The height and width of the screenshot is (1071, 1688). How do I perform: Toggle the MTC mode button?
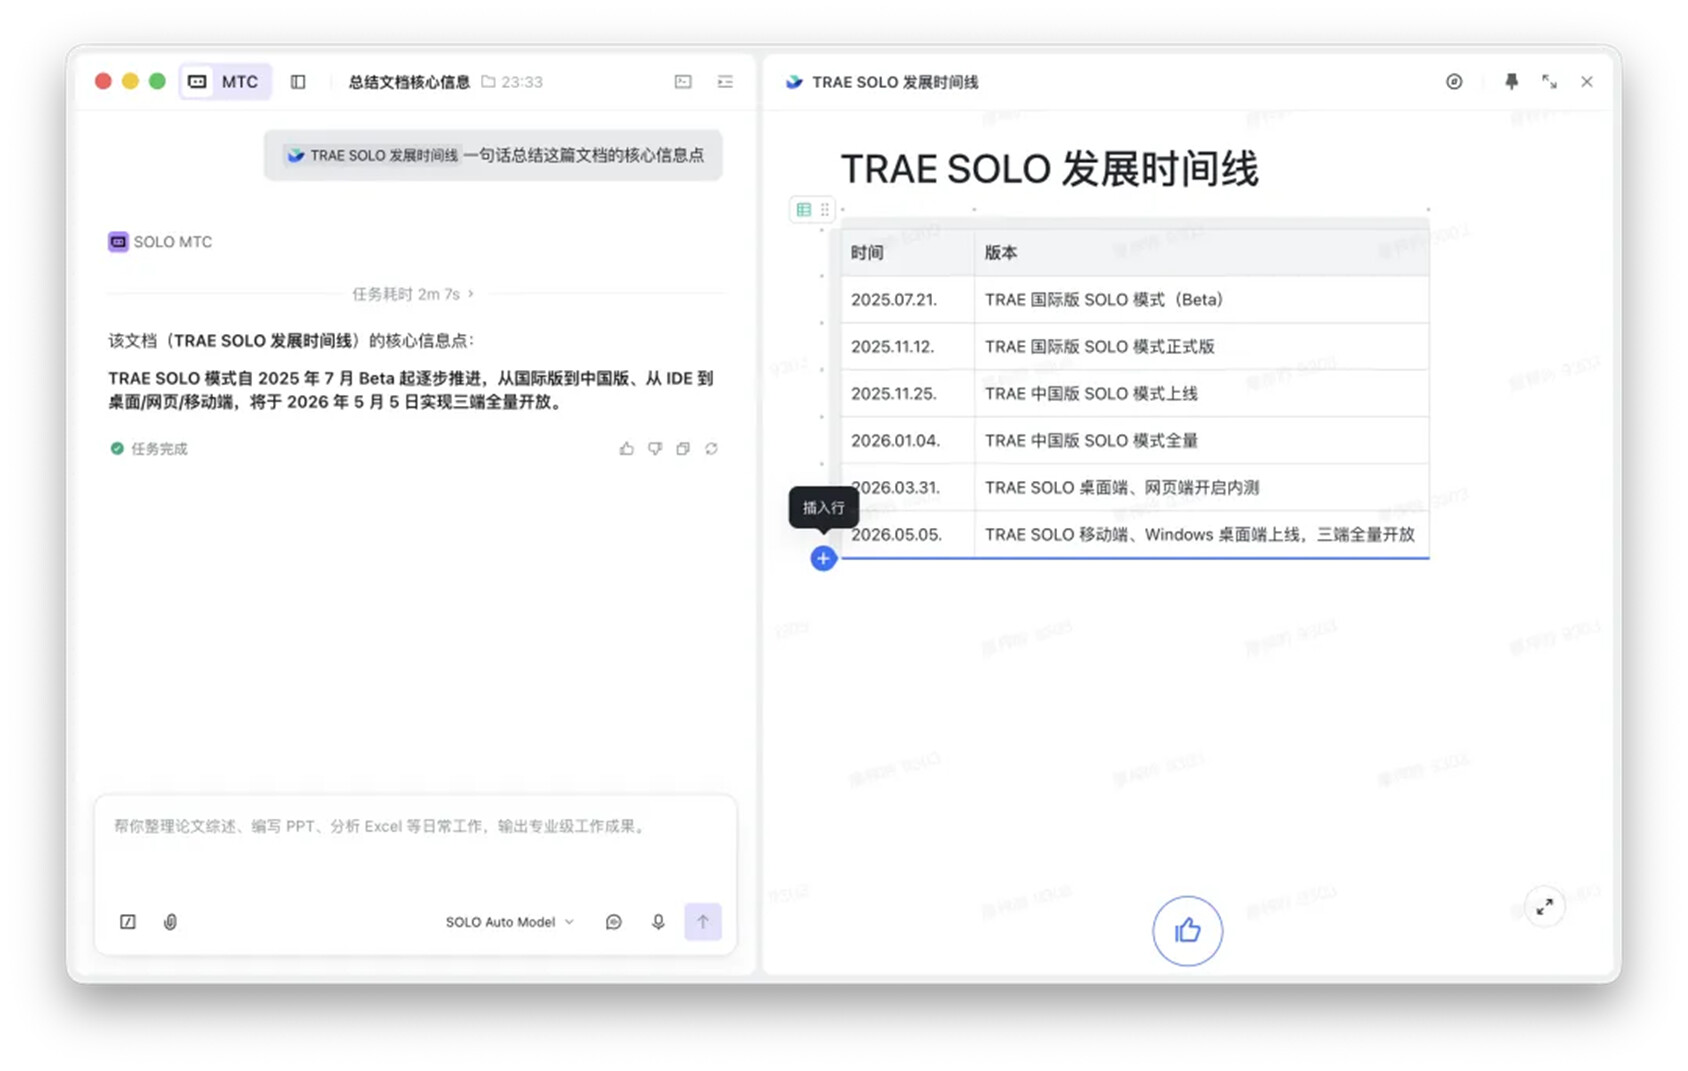pos(224,82)
